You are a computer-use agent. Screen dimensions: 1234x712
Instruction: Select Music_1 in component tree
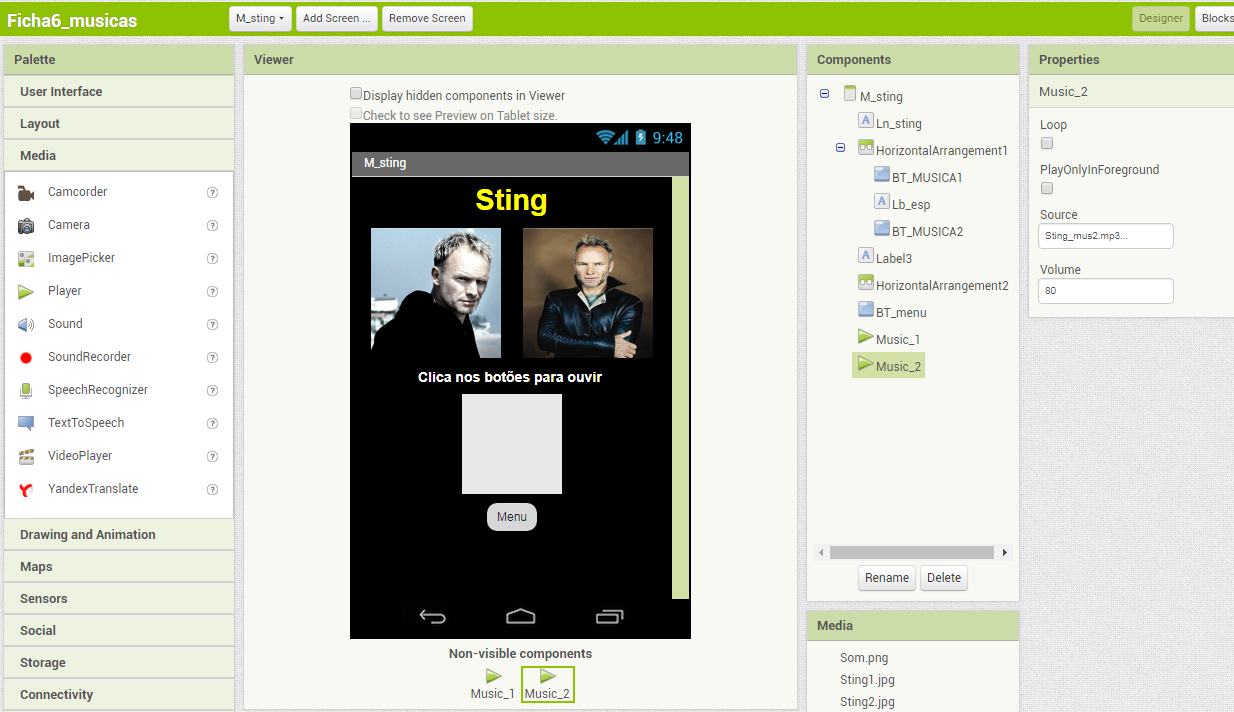[x=898, y=339]
